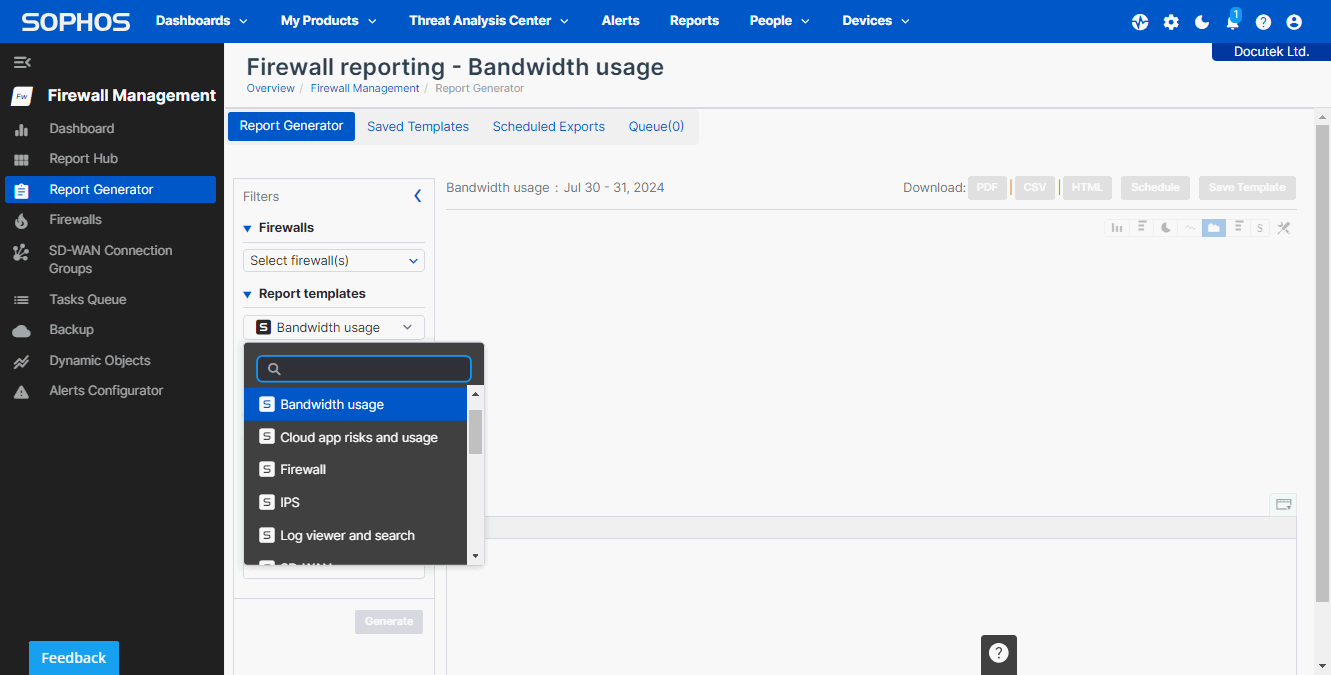The image size is (1331, 675).
Task: Select Cloud app risks and usage template
Action: point(356,437)
